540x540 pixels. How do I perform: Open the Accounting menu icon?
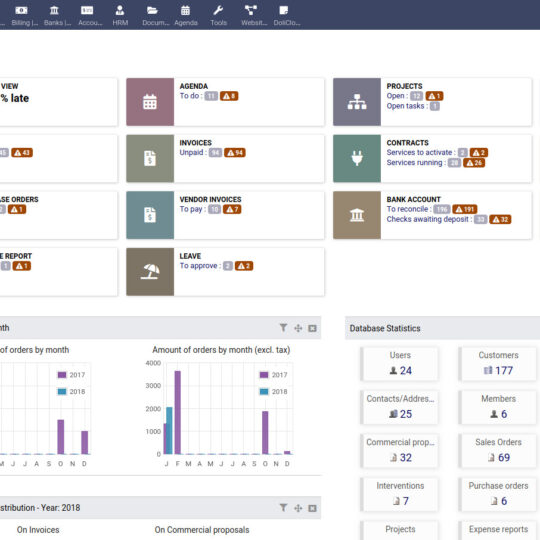(87, 11)
